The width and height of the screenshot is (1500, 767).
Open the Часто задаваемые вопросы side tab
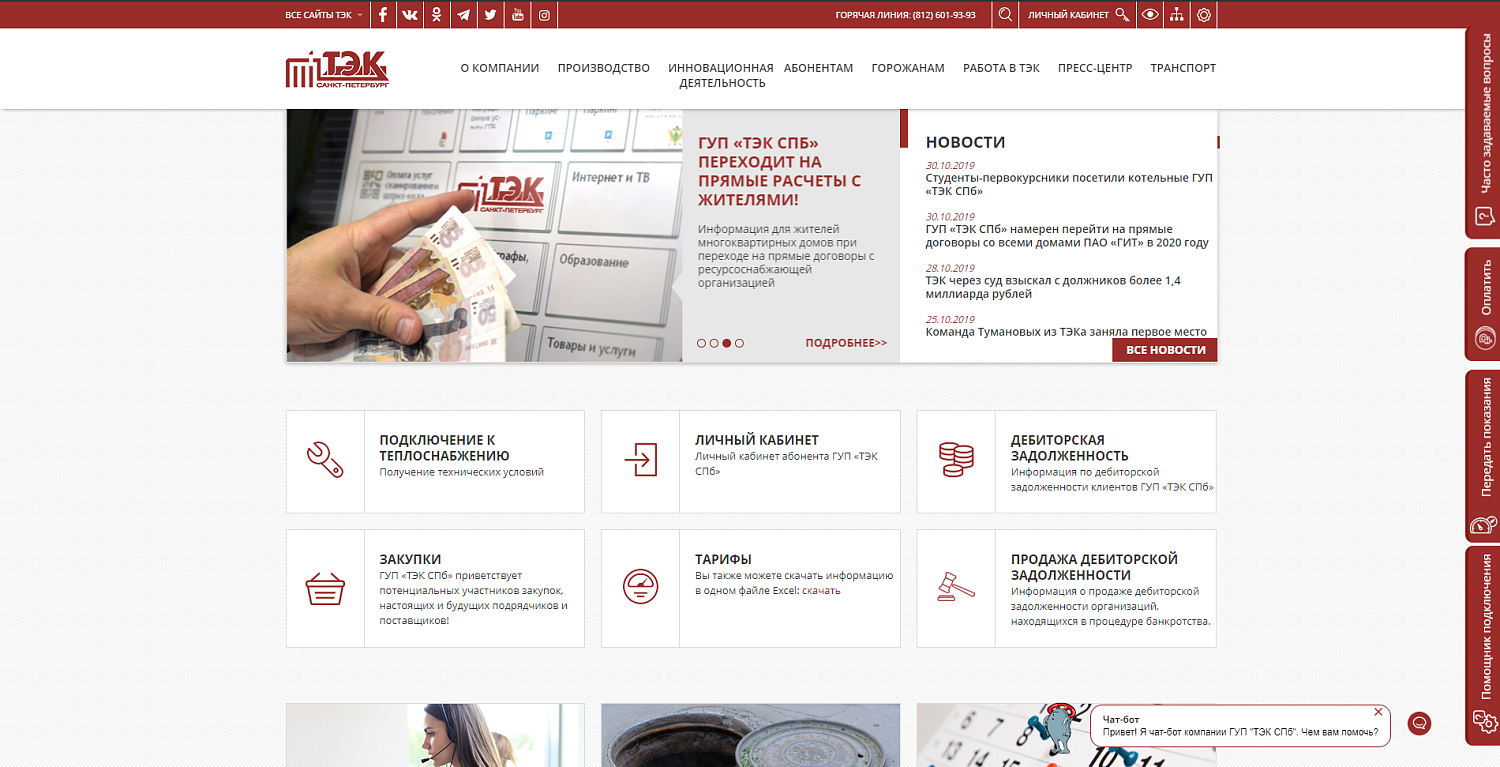[1483, 132]
